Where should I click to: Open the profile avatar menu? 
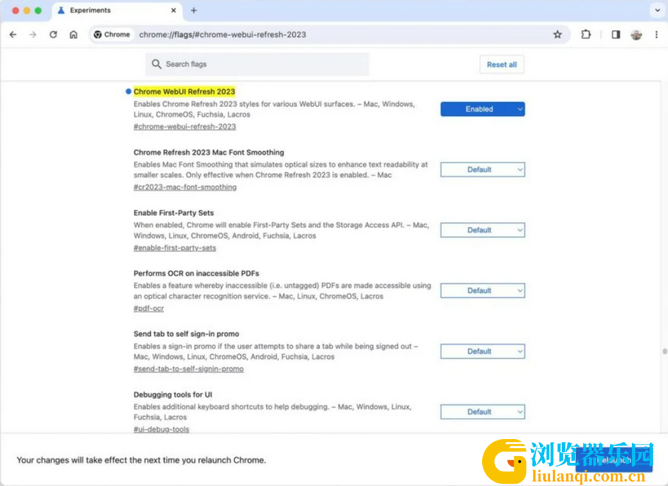tap(636, 35)
